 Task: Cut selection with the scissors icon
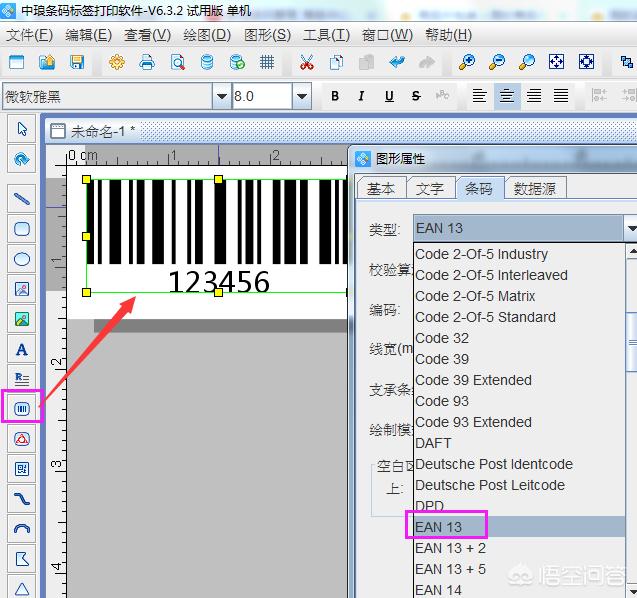pos(307,62)
